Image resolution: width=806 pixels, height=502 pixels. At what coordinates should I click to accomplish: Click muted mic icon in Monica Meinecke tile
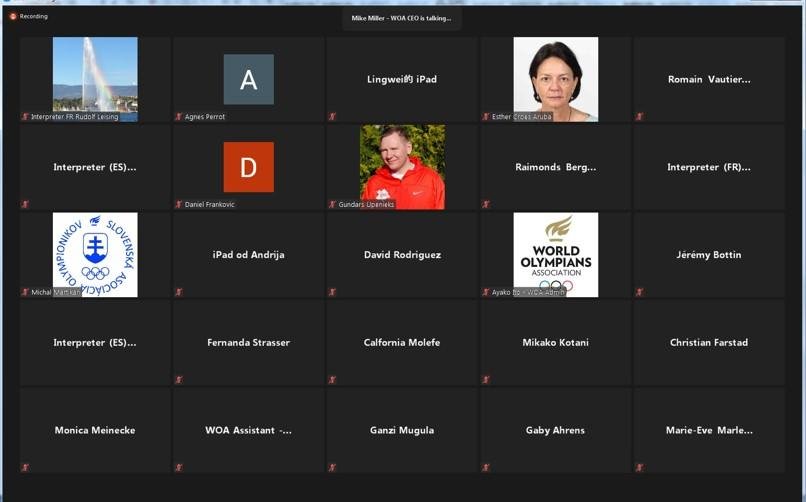[25, 467]
